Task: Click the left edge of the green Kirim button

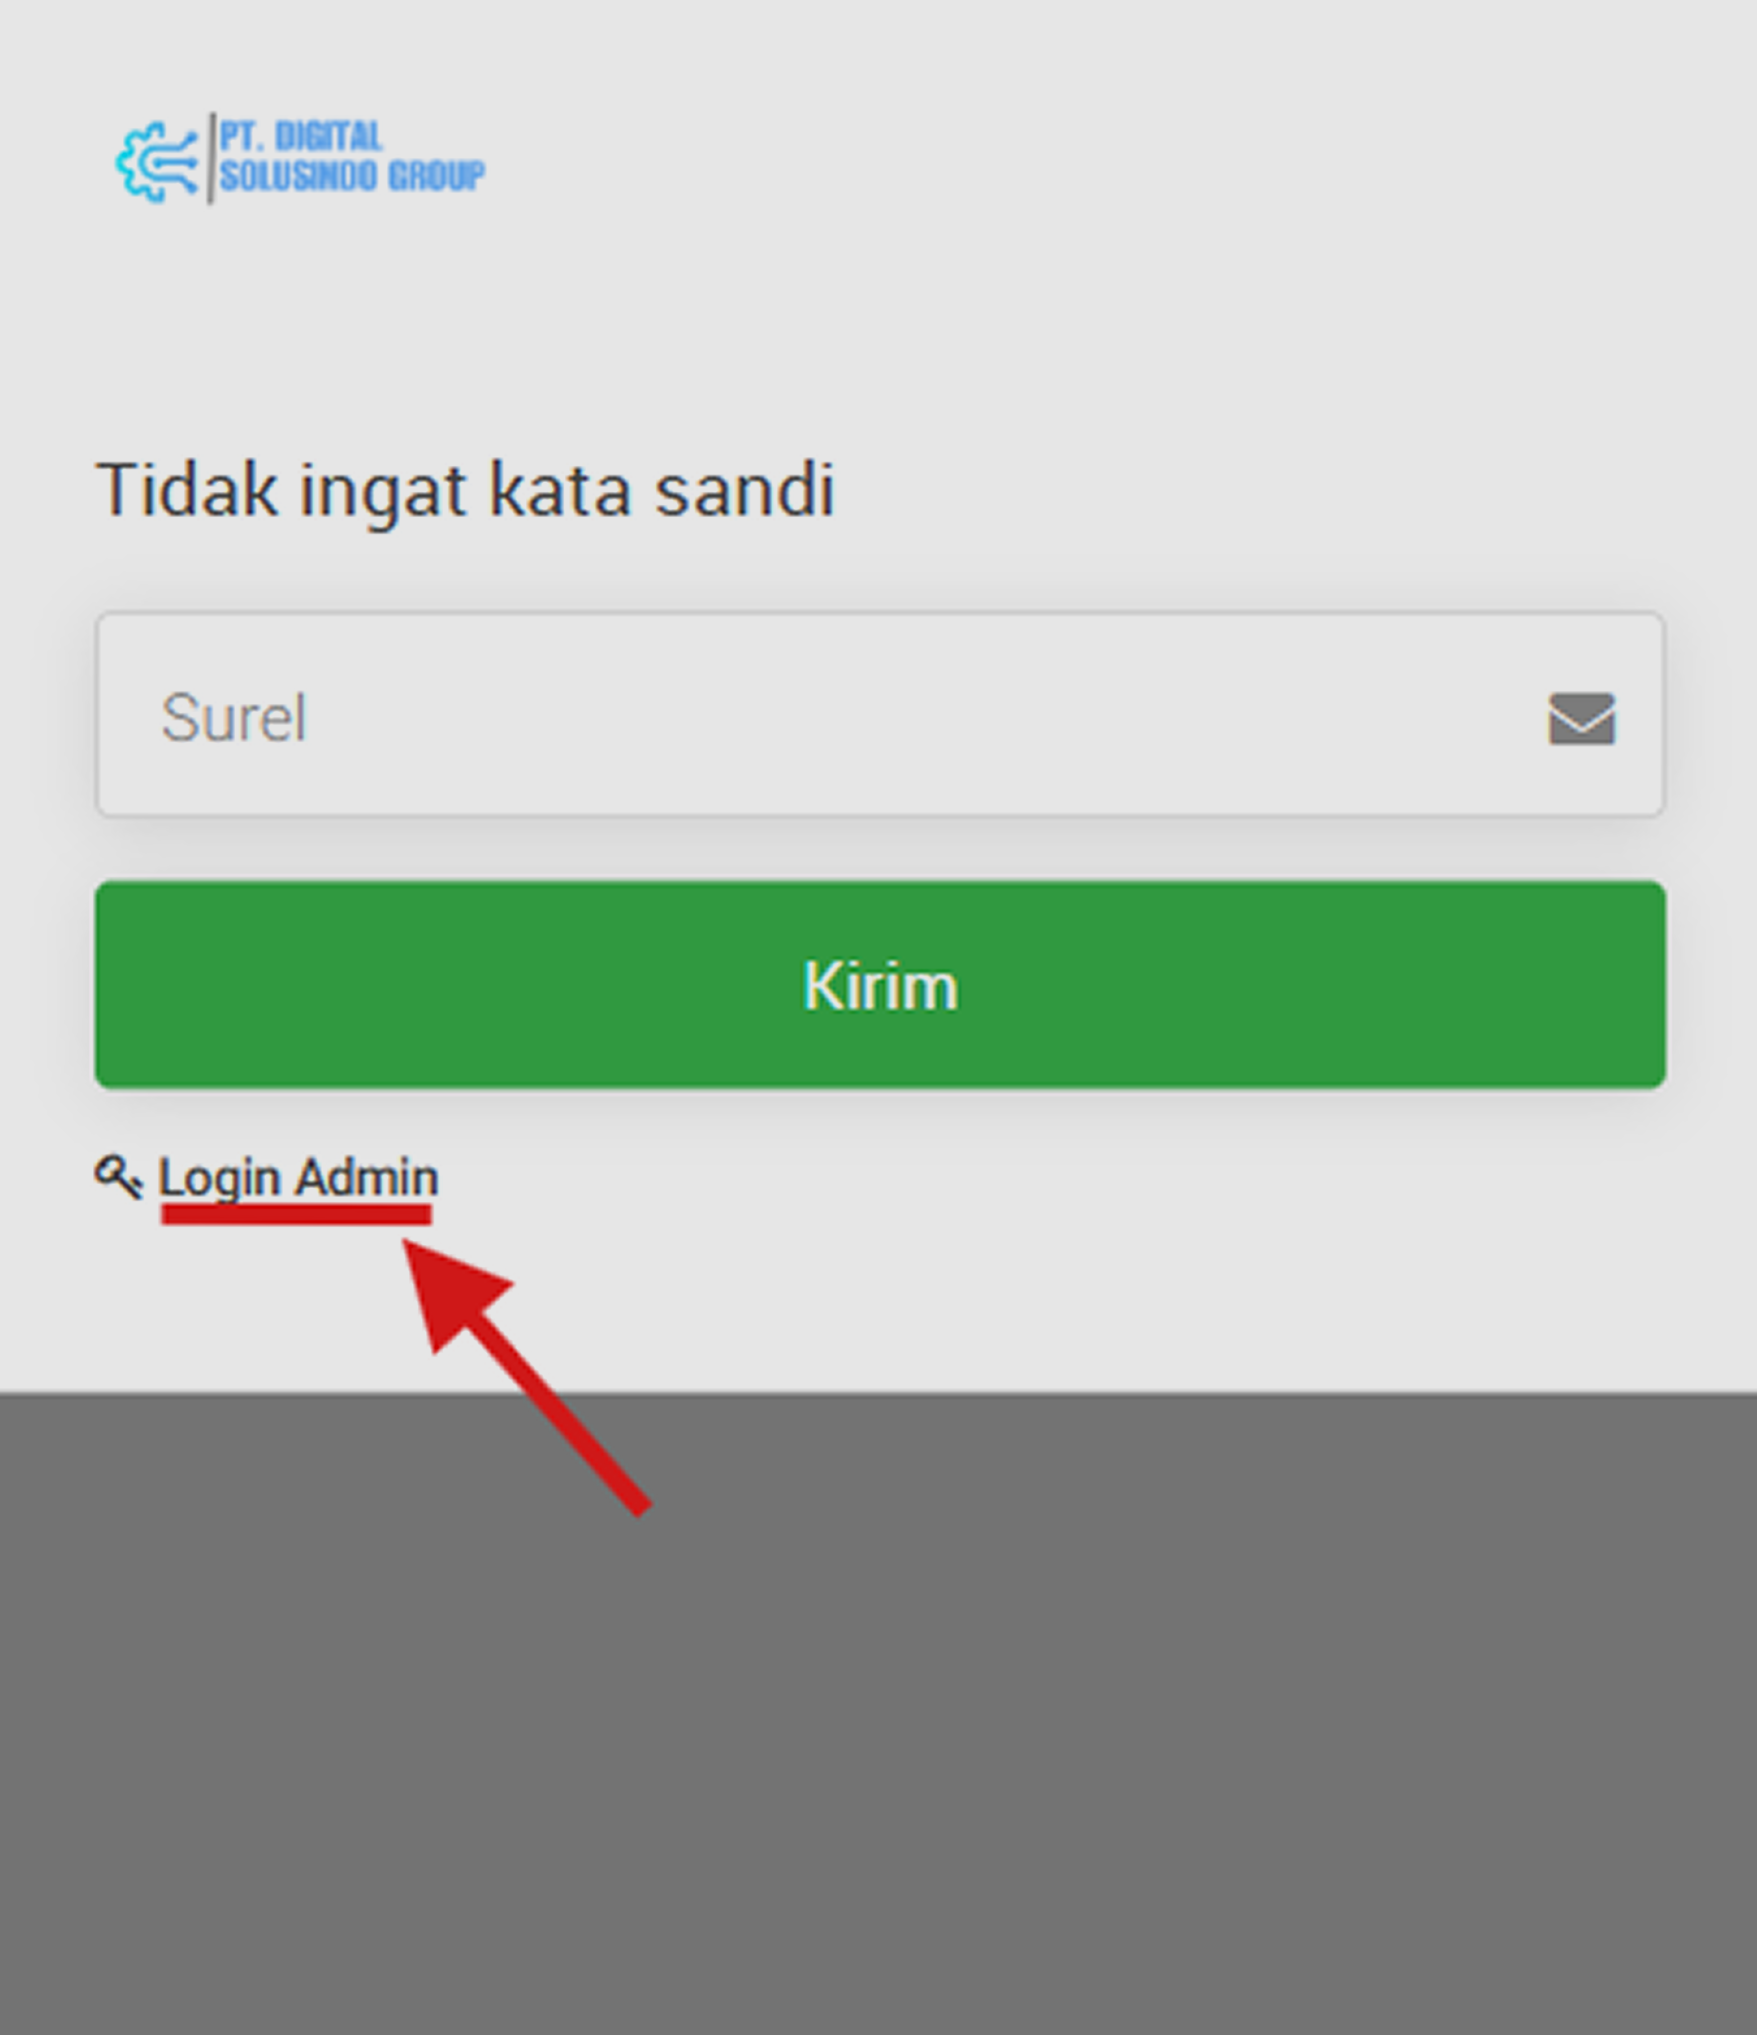Action: [x=110, y=984]
